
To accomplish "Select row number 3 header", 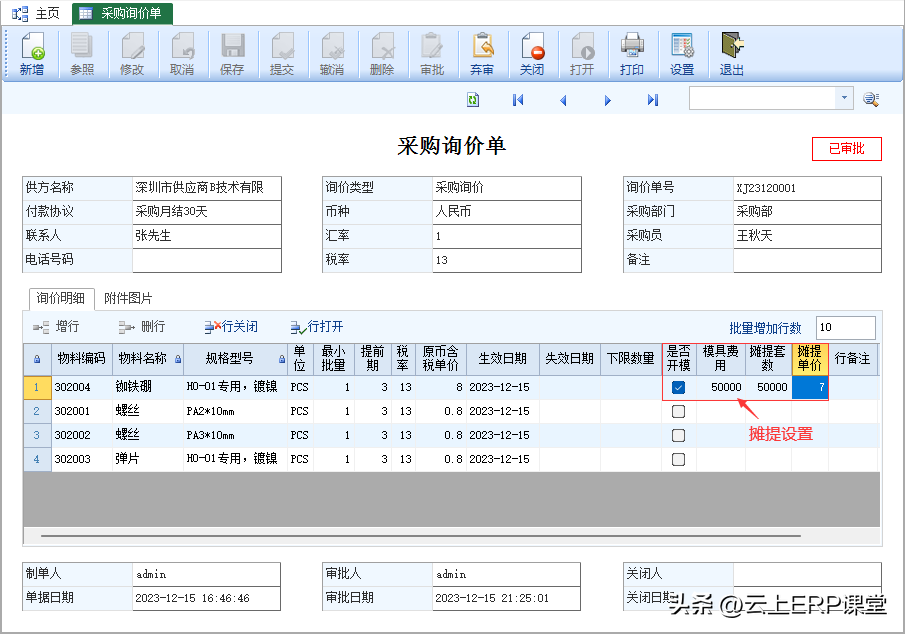I will [x=37, y=435].
